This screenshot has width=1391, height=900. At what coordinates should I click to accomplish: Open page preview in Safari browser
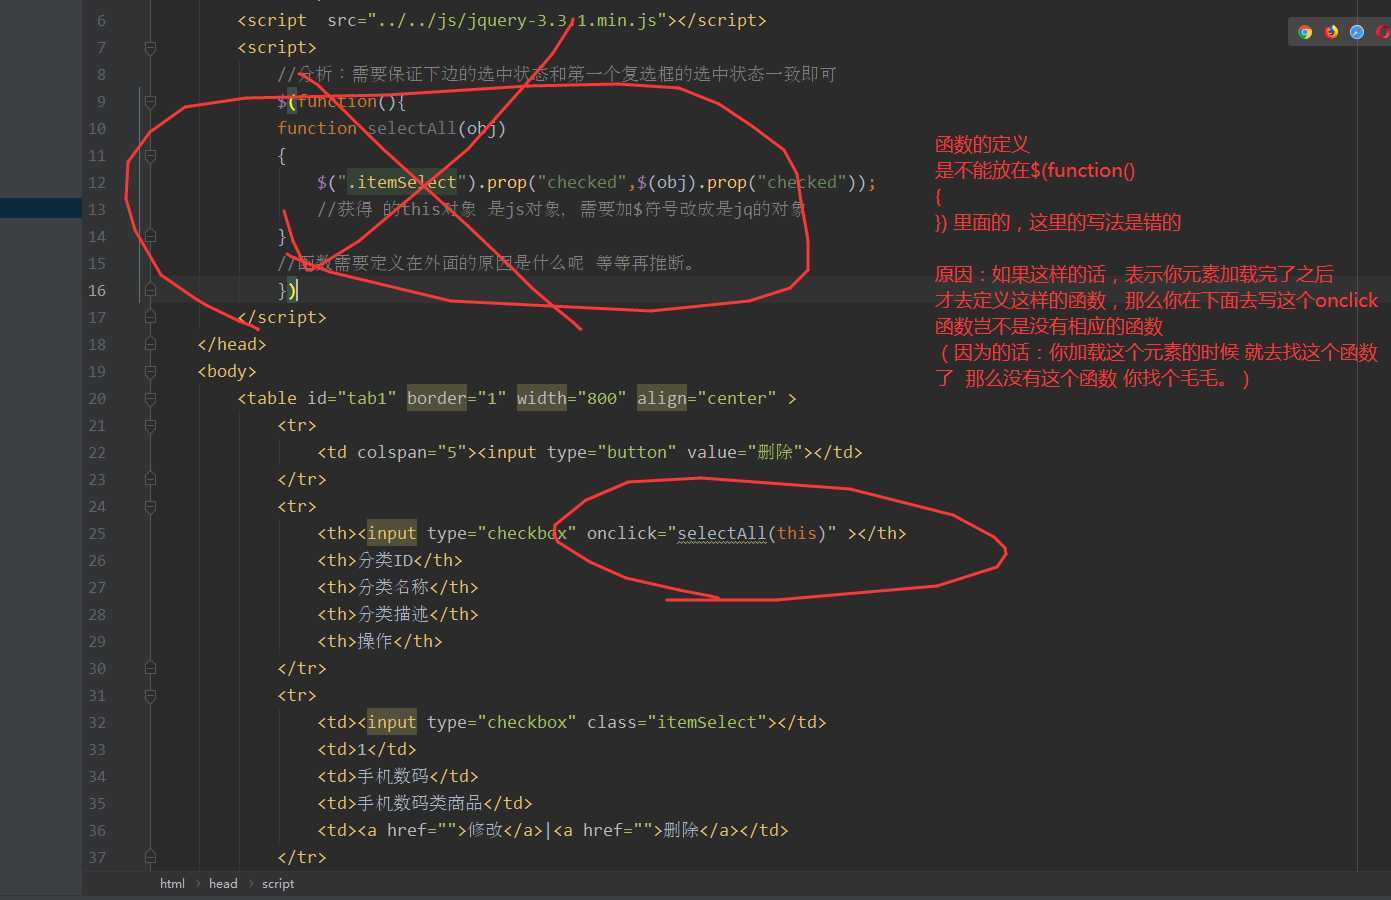point(1357,32)
